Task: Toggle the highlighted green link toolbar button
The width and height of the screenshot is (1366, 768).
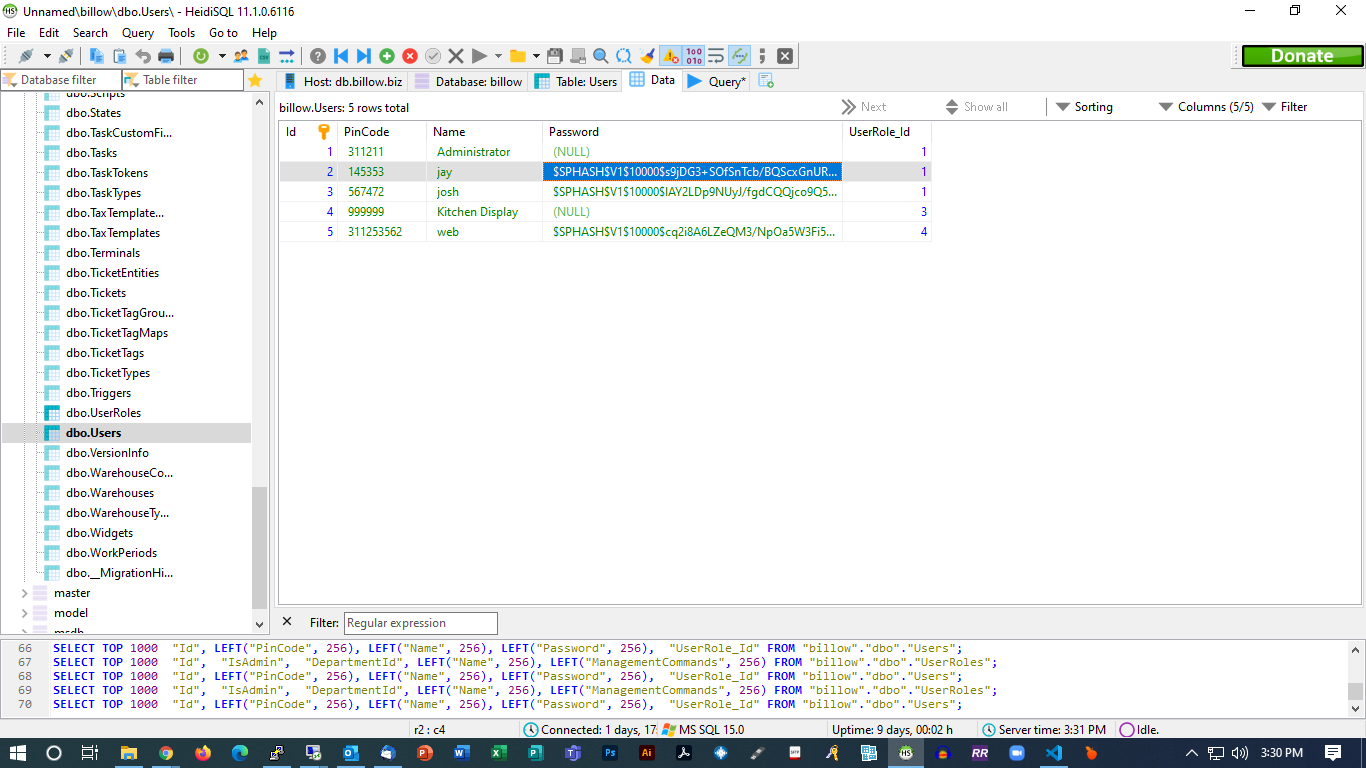Action: (x=739, y=56)
